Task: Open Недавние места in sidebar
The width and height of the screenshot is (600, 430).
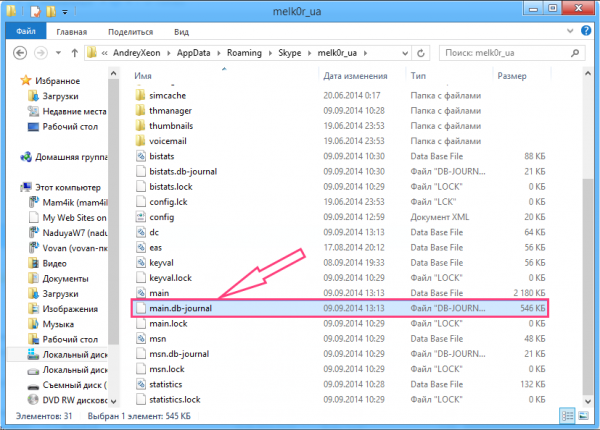Action: (x=74, y=111)
